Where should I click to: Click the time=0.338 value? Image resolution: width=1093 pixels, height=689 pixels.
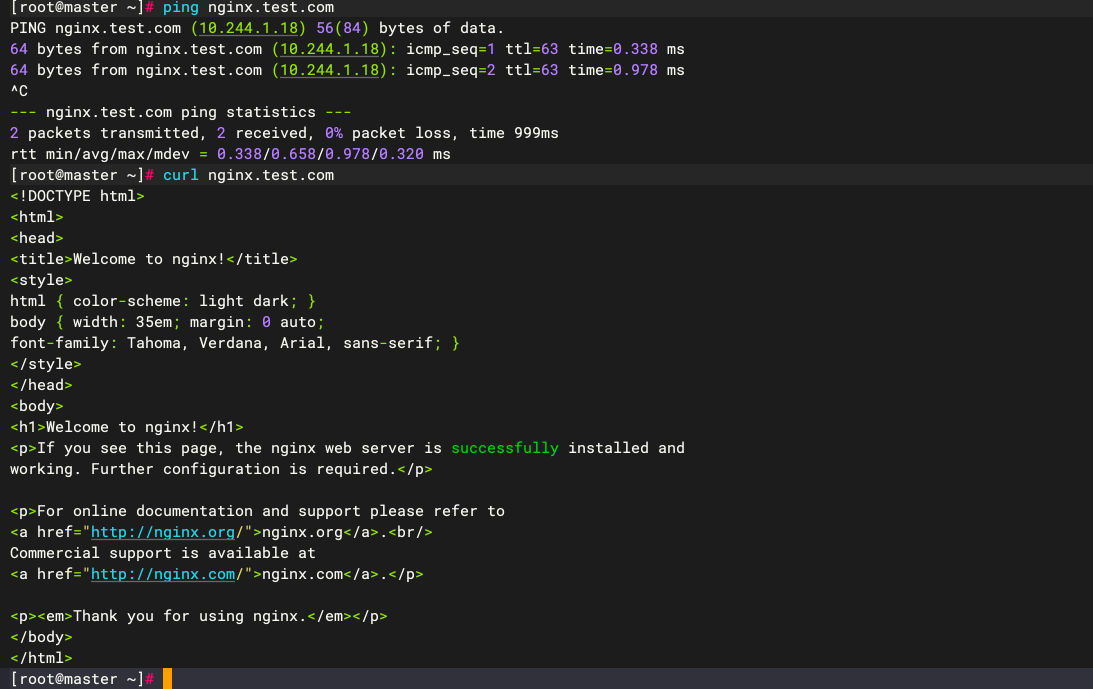click(x=613, y=50)
